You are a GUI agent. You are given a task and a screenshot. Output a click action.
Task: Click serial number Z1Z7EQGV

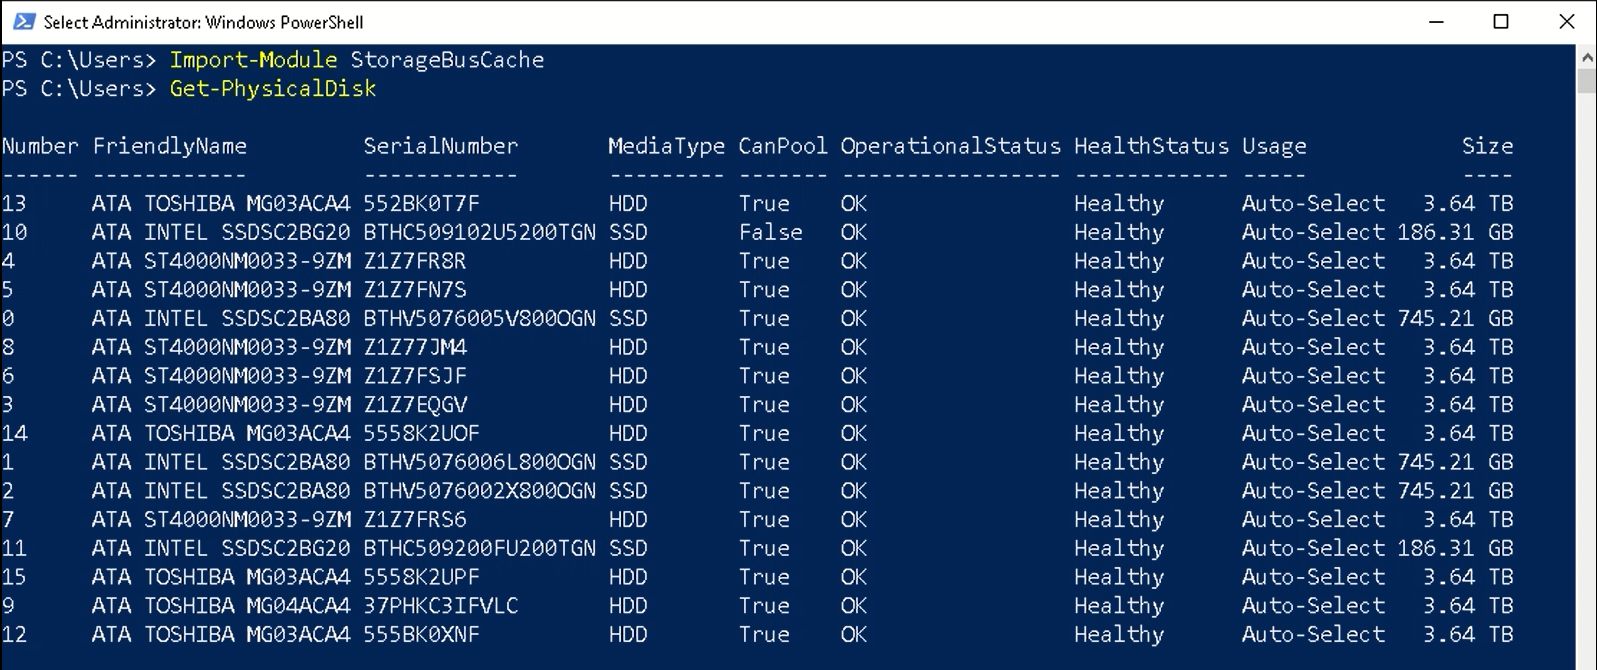point(415,406)
